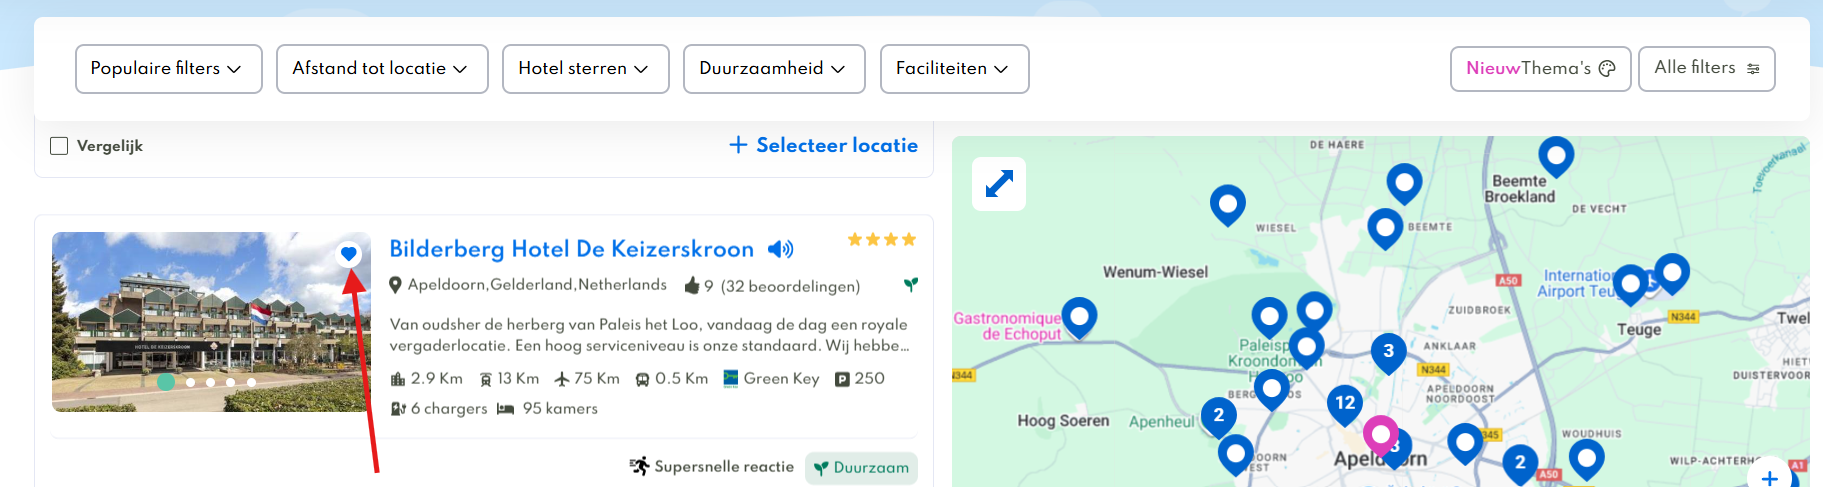Expand the Hotel sterren dropdown

click(586, 69)
